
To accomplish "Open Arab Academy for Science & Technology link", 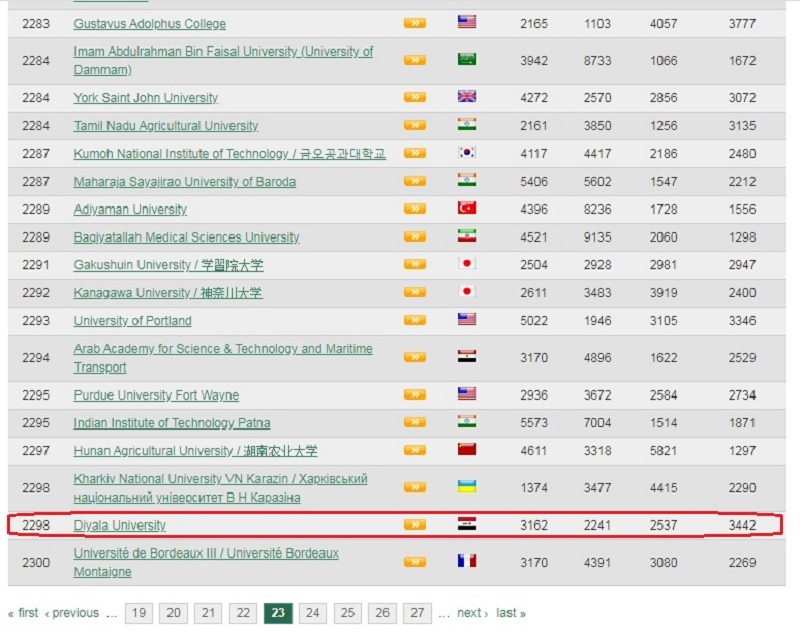I will [223, 358].
